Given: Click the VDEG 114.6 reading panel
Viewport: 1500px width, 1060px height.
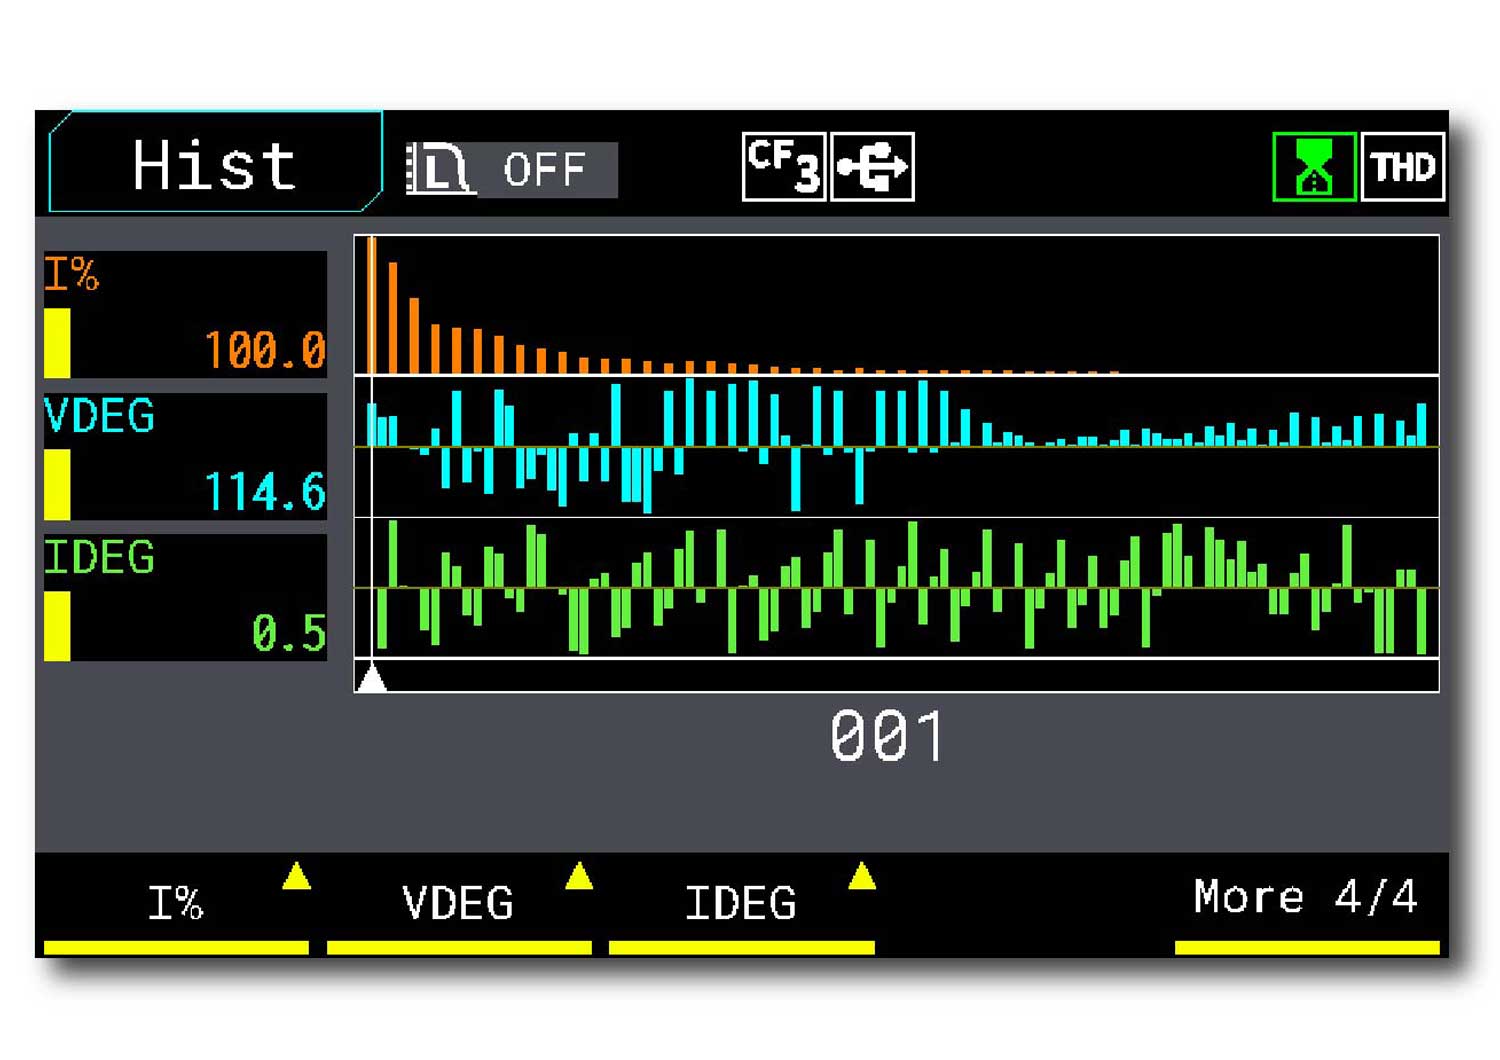Looking at the screenshot, I should pos(185,456).
